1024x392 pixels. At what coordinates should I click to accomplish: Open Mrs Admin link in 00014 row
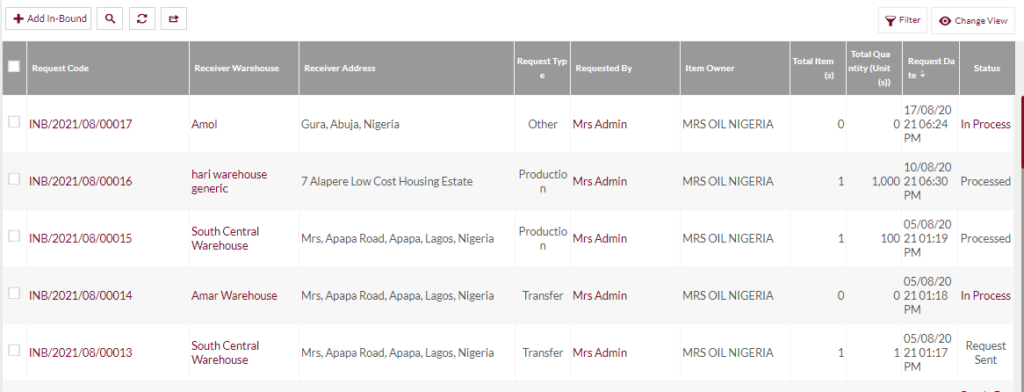point(600,296)
